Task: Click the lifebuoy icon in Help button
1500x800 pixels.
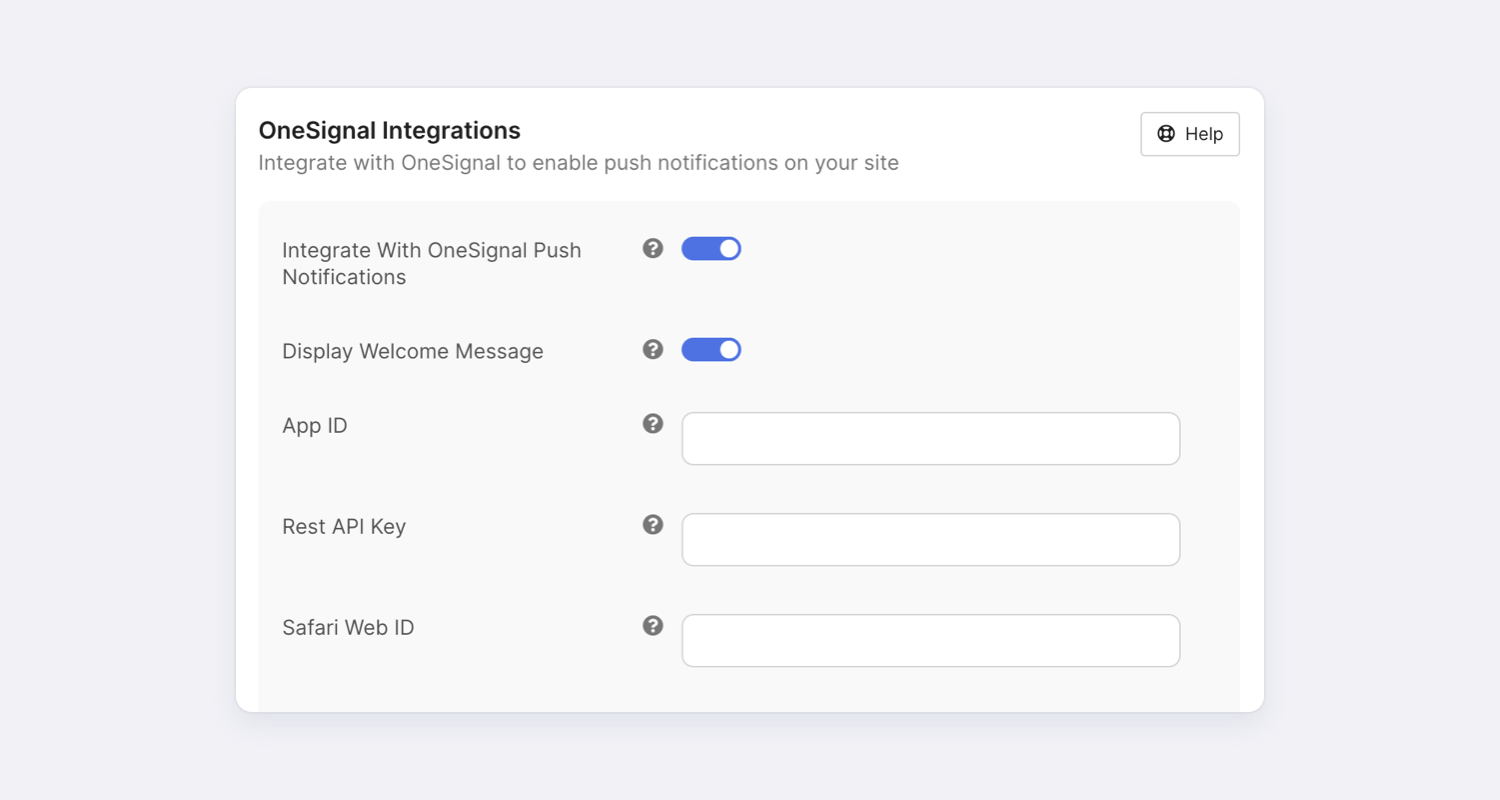Action: click(x=1166, y=134)
